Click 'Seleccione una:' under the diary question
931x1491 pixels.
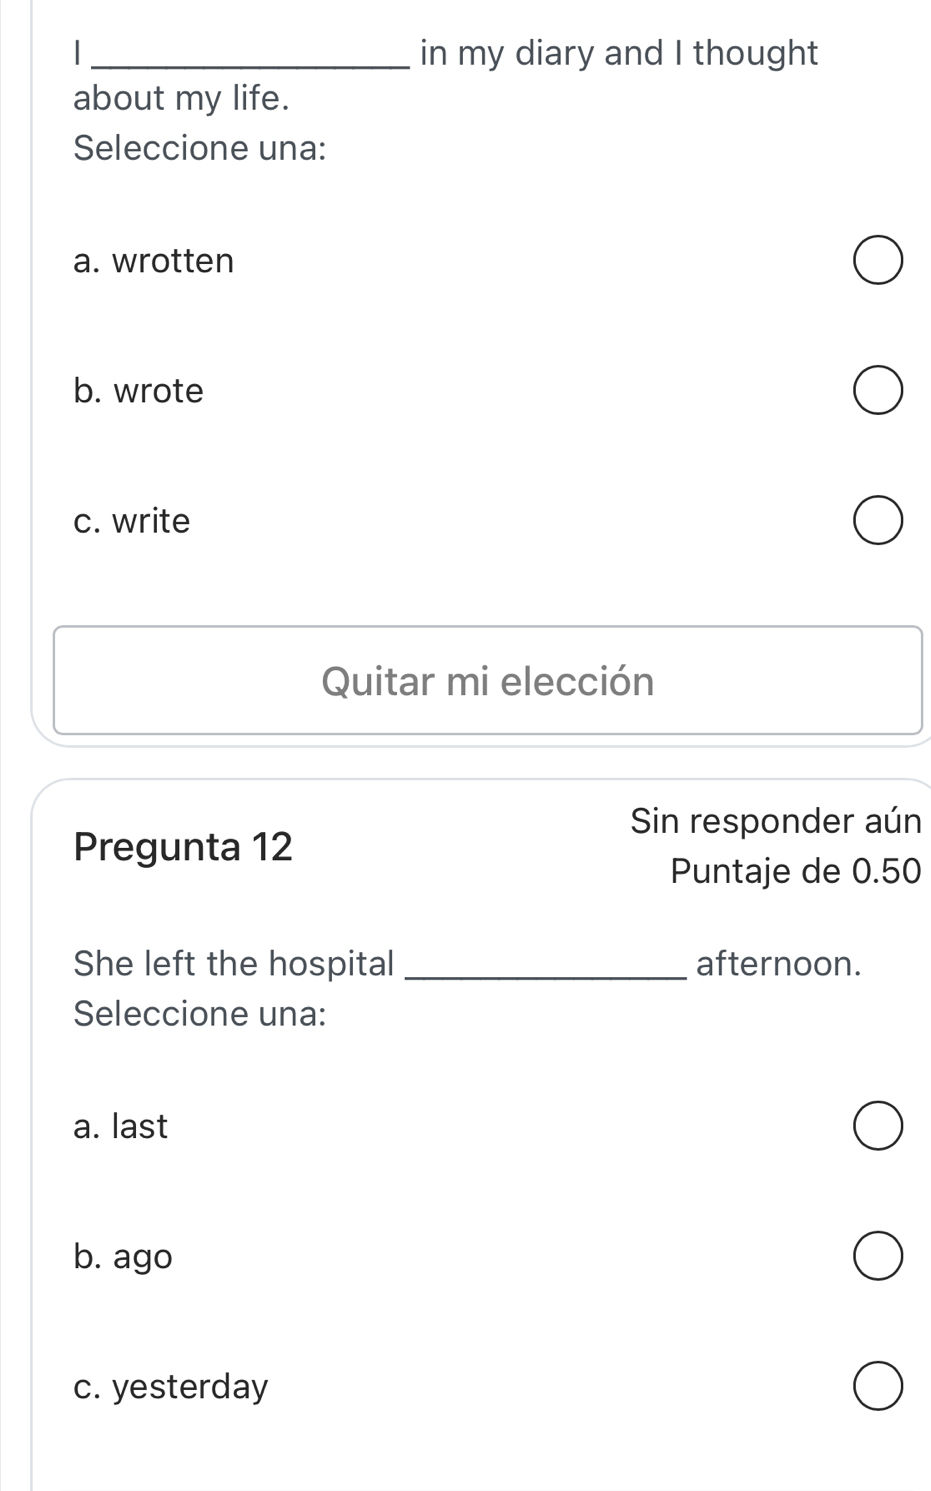coord(200,148)
